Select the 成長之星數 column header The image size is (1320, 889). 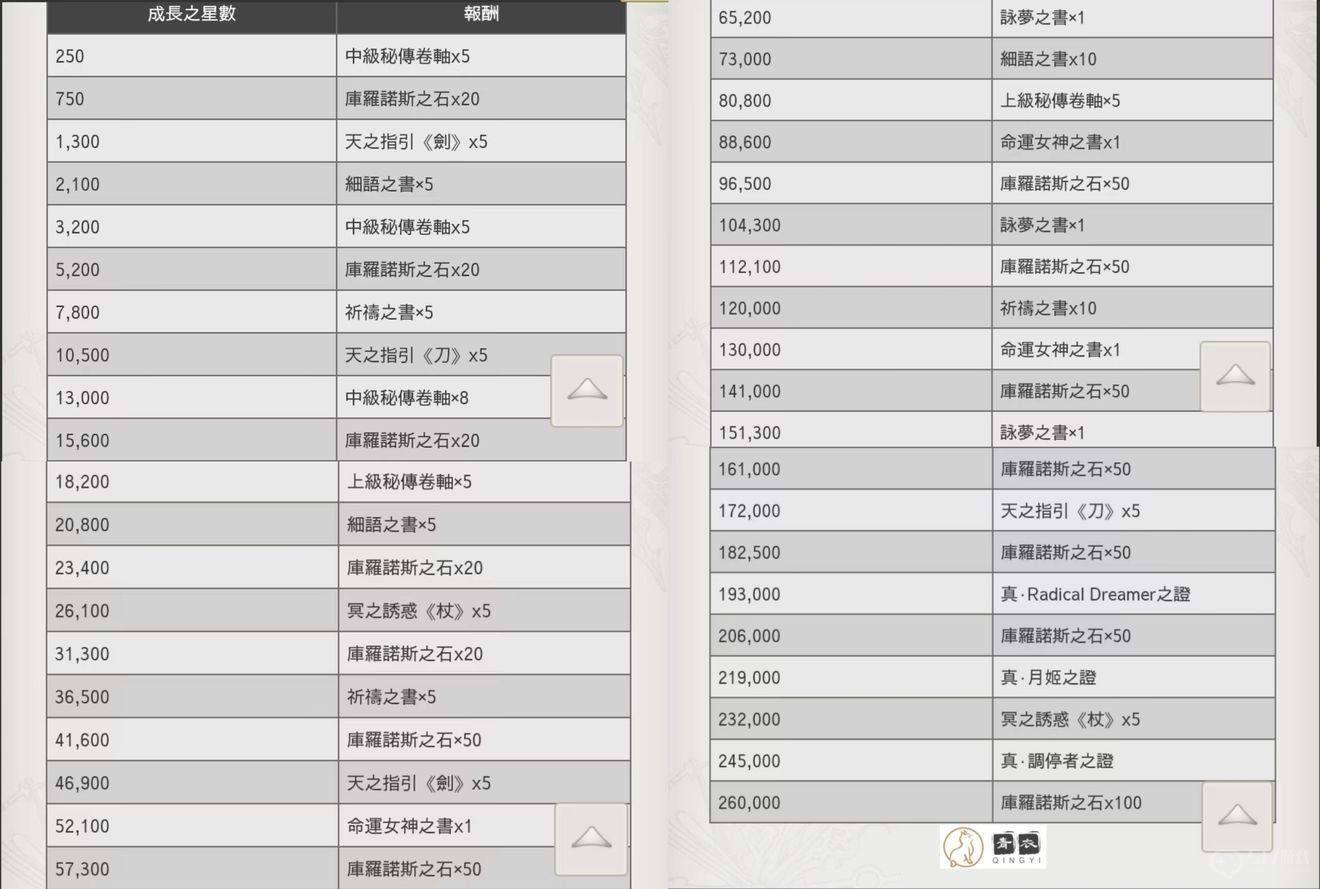pyautogui.click(x=191, y=16)
